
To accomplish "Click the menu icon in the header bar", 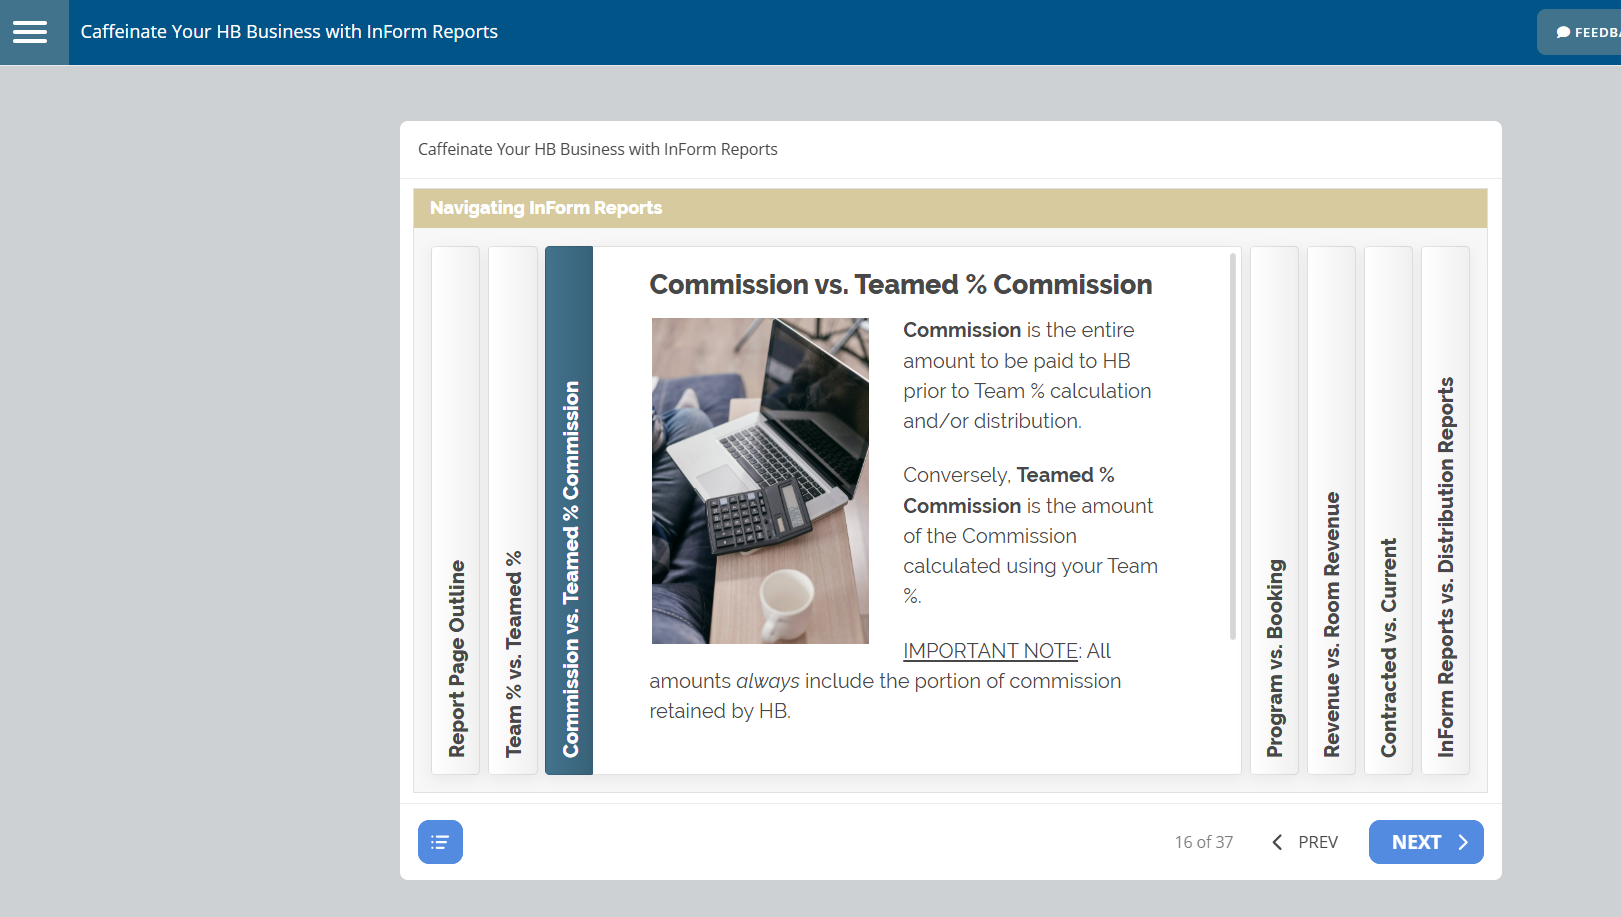I will coord(32,31).
